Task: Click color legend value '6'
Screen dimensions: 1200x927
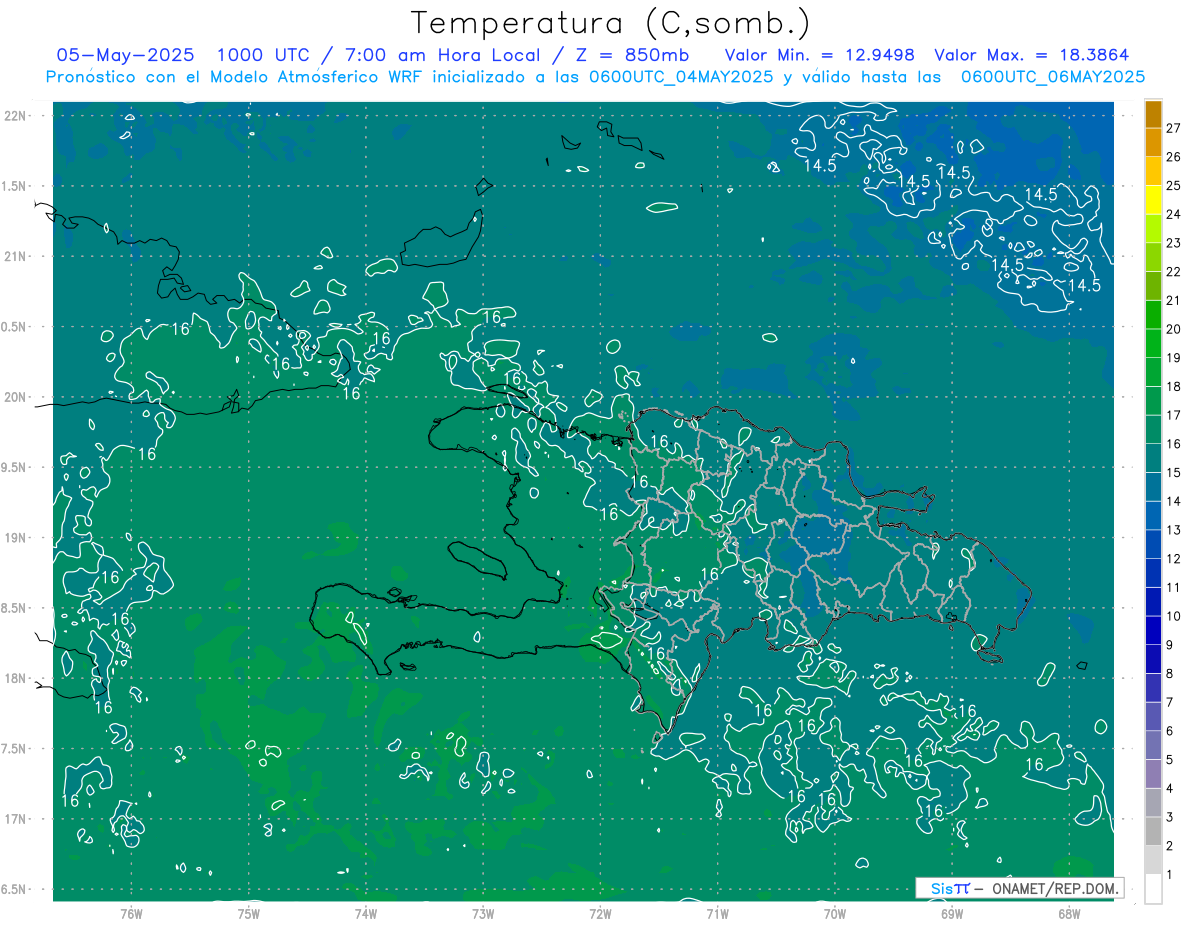Action: (x=1170, y=731)
